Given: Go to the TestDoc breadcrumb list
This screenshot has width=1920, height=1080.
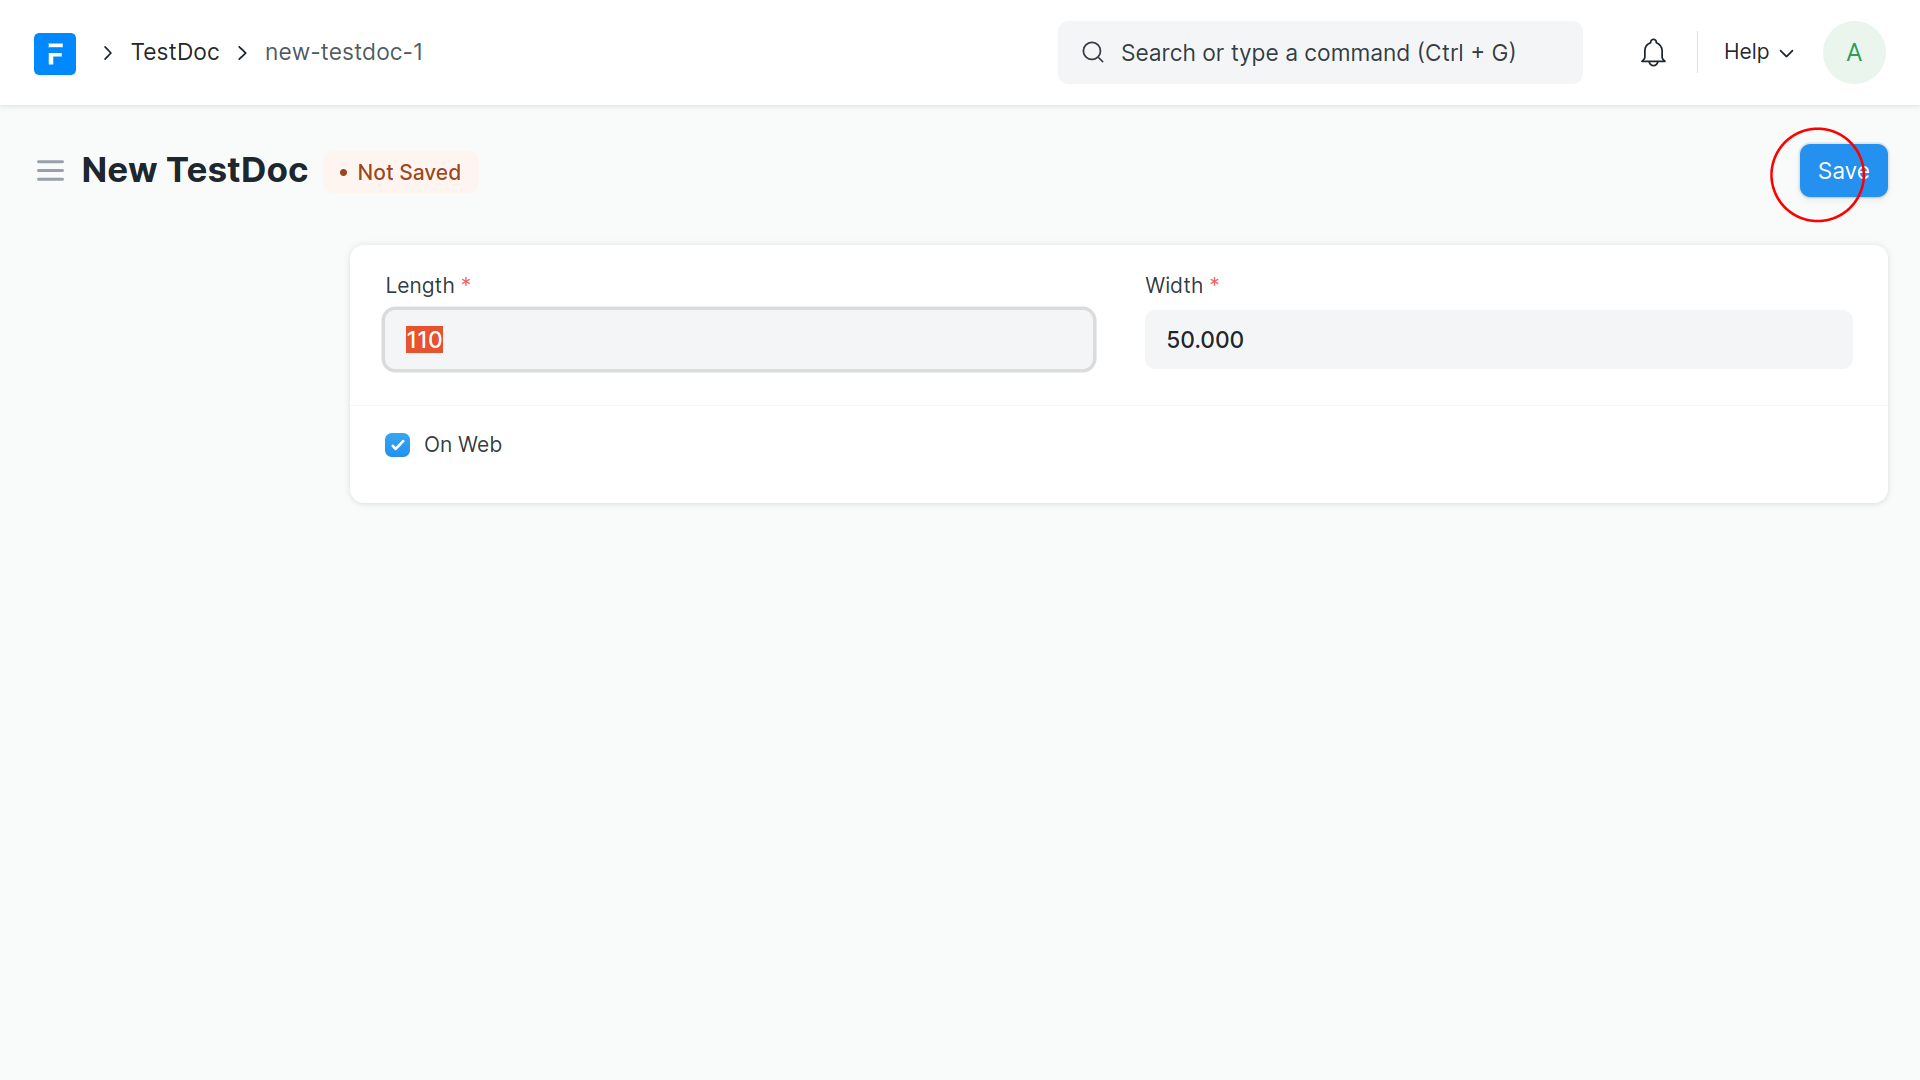Looking at the screenshot, I should [175, 52].
